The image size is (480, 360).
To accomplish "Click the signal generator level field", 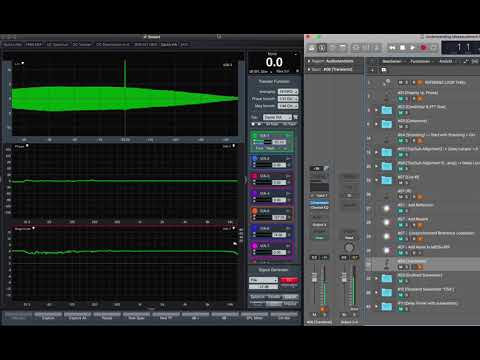I will (x=263, y=287).
